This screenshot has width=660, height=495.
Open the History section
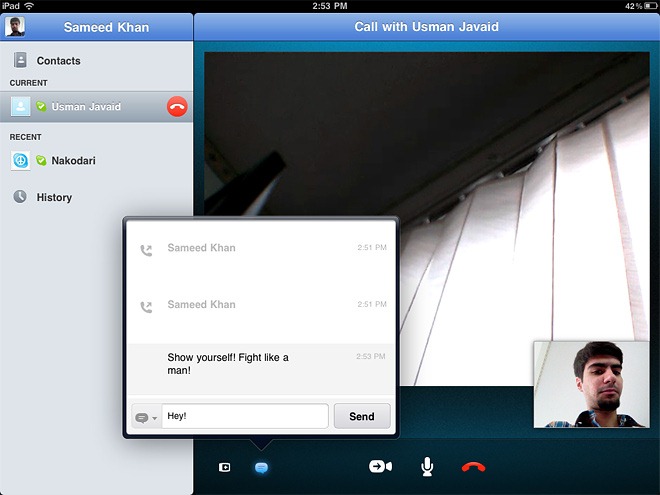point(96,197)
